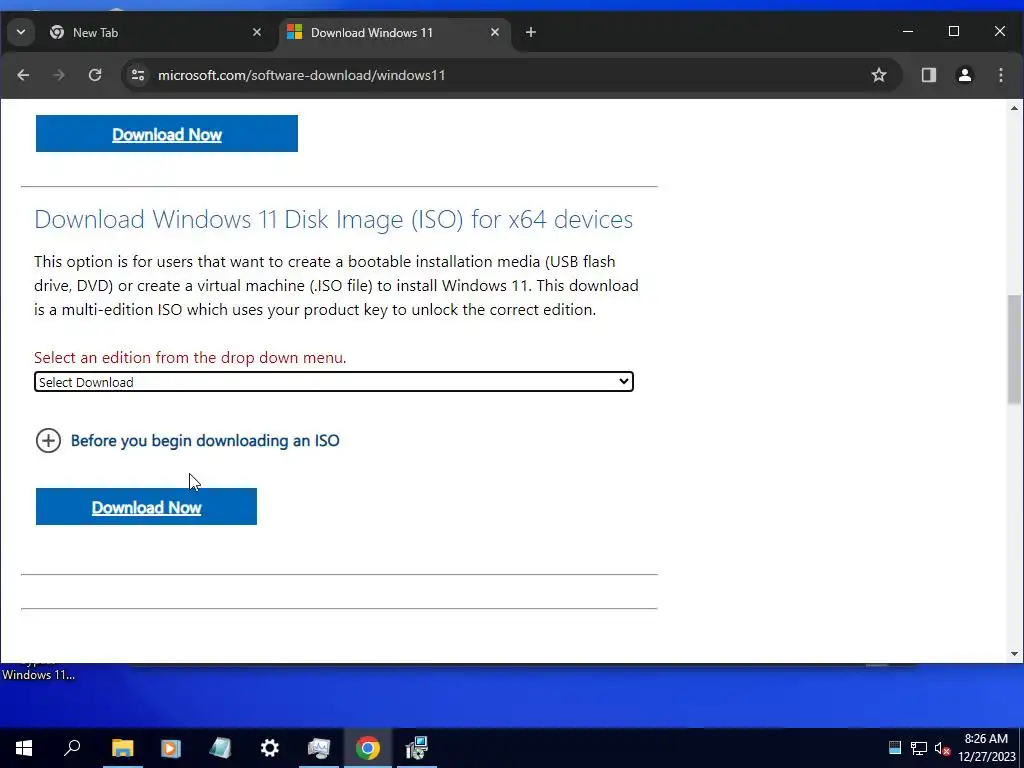The height and width of the screenshot is (768, 1024).
Task: Open the media player taskbar icon
Action: tap(171, 748)
